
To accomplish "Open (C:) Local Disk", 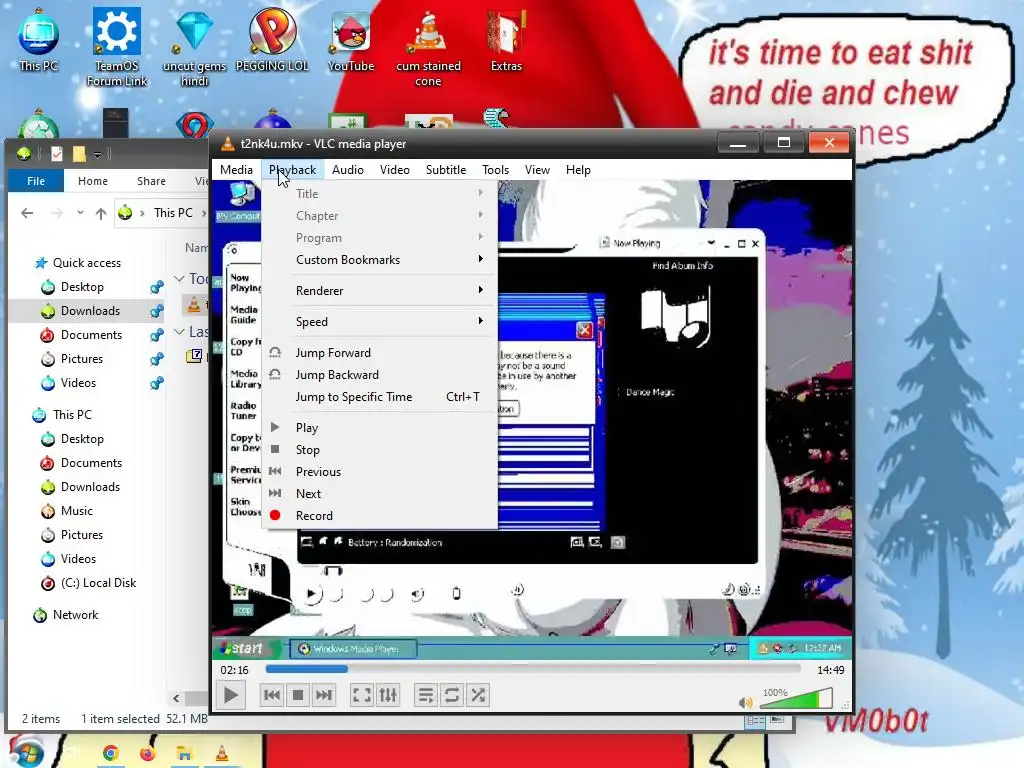I will [x=98, y=583].
